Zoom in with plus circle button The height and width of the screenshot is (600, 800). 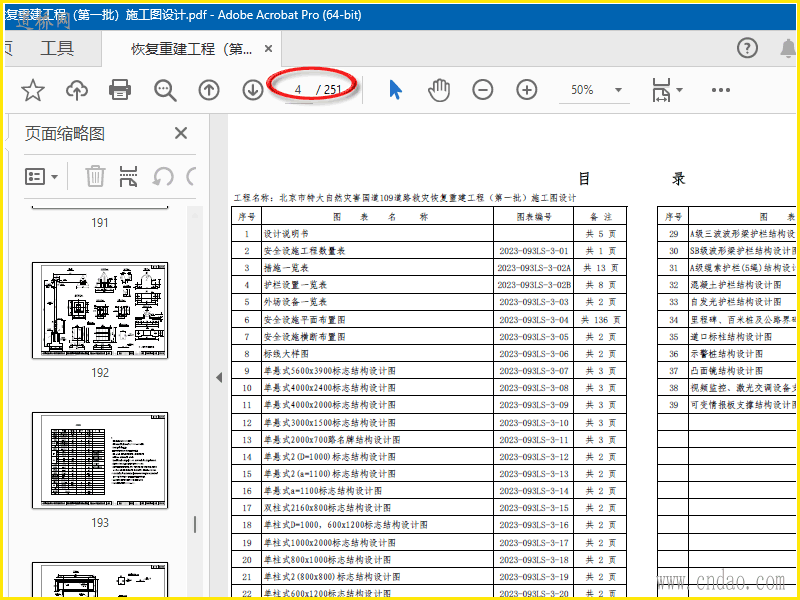pos(527,90)
